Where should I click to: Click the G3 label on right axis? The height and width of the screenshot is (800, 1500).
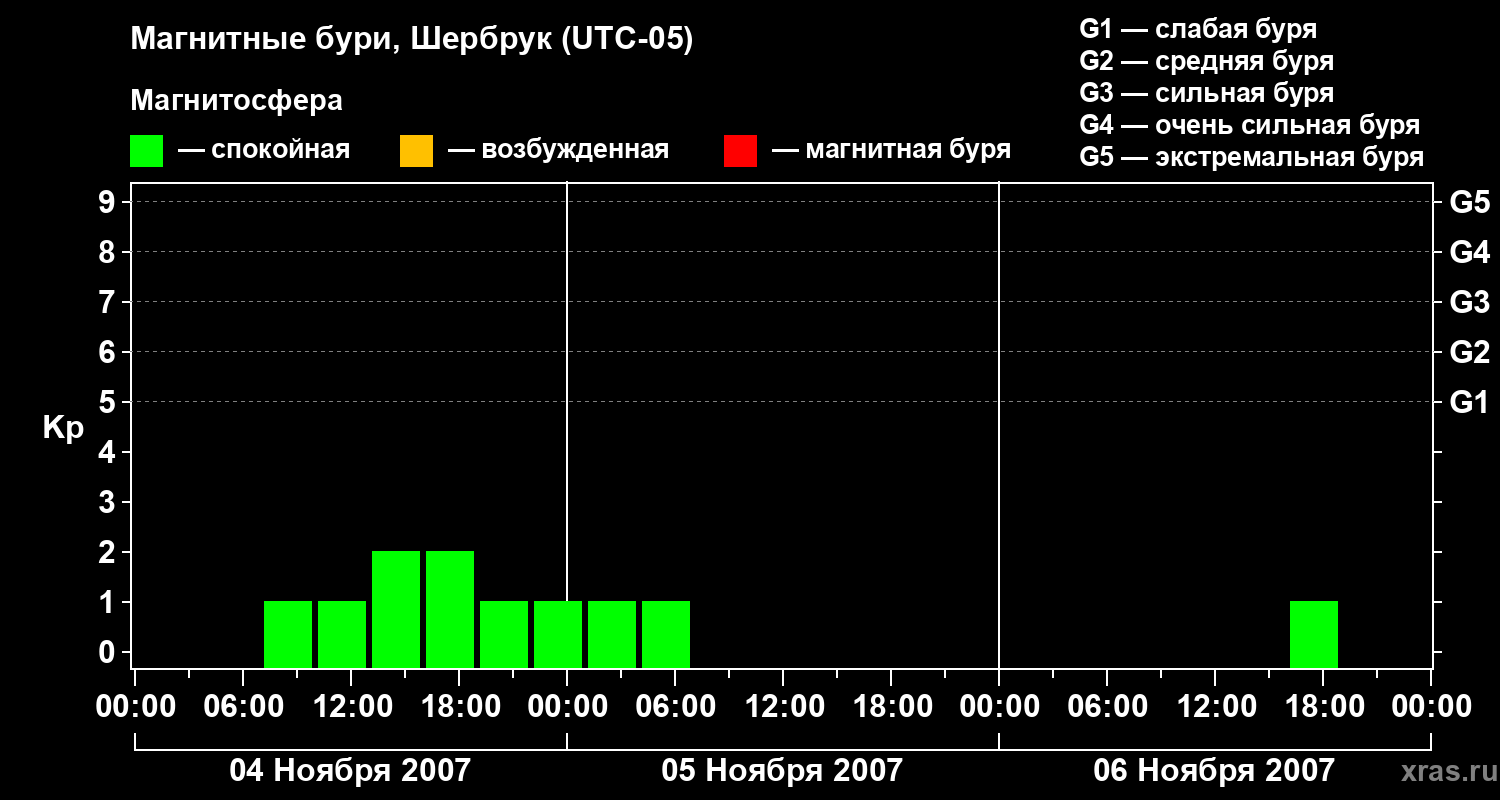point(1470,302)
